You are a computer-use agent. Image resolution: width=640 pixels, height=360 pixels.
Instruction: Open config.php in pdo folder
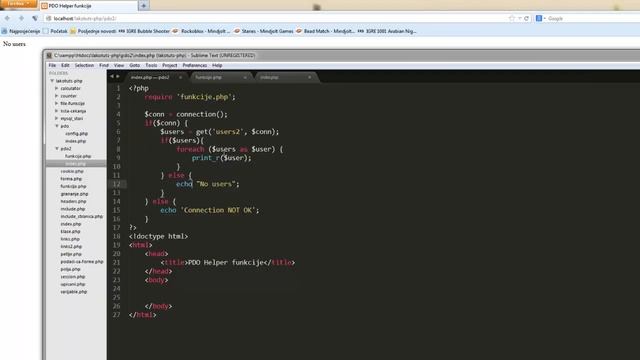(x=76, y=133)
